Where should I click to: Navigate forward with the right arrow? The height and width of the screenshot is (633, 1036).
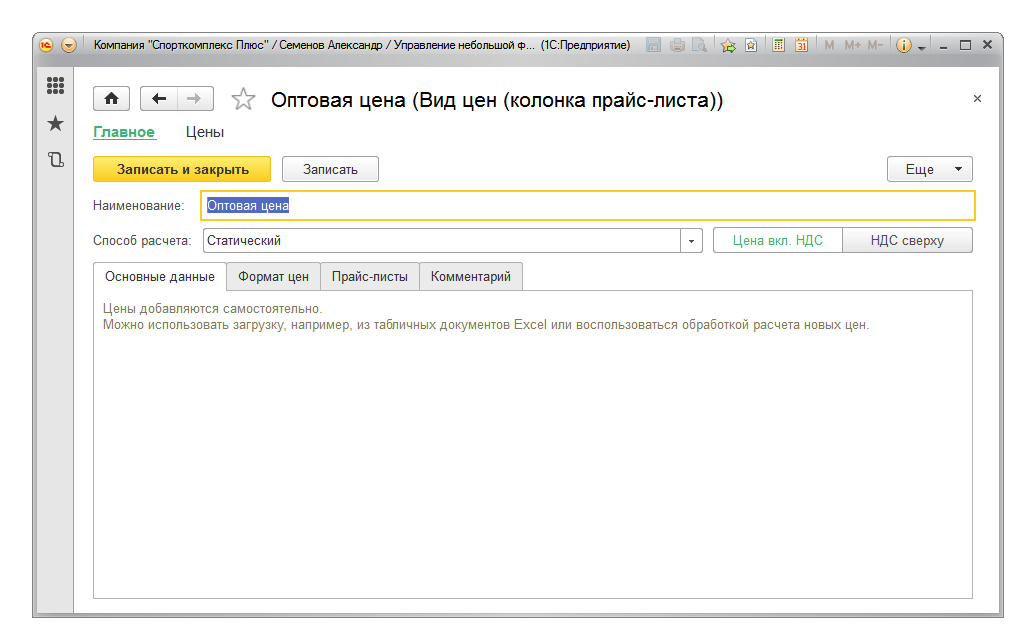click(x=195, y=99)
